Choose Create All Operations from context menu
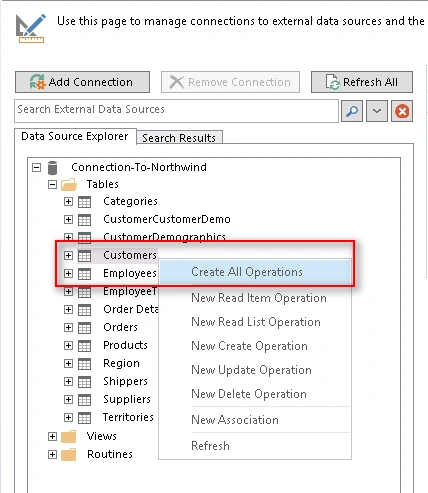This screenshot has height=493, width=428. (255, 272)
